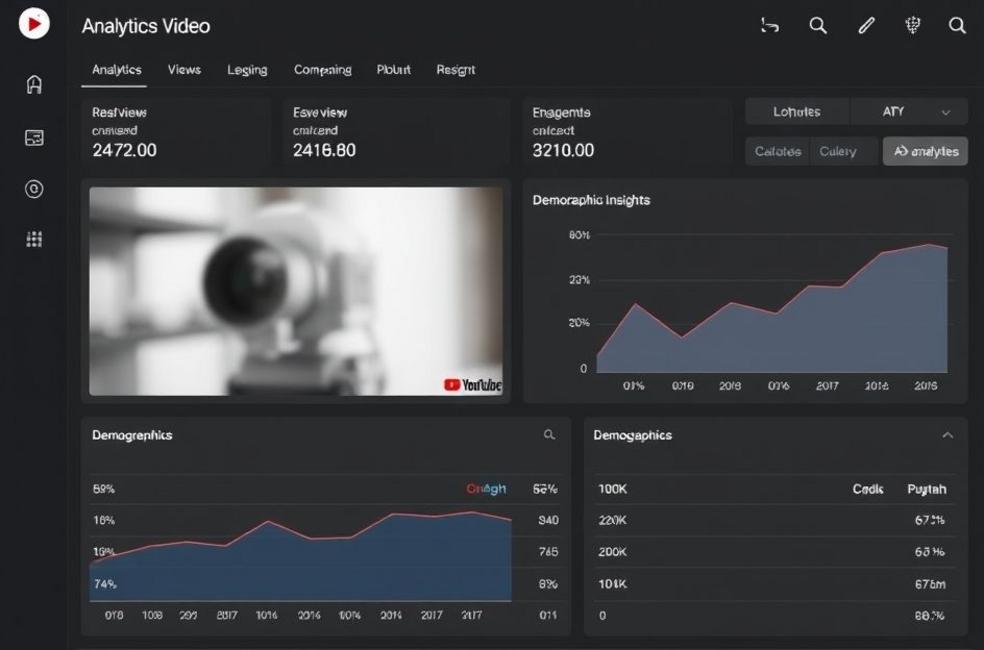Click the back arrow icon in the header
The width and height of the screenshot is (984, 650).
pos(769,26)
